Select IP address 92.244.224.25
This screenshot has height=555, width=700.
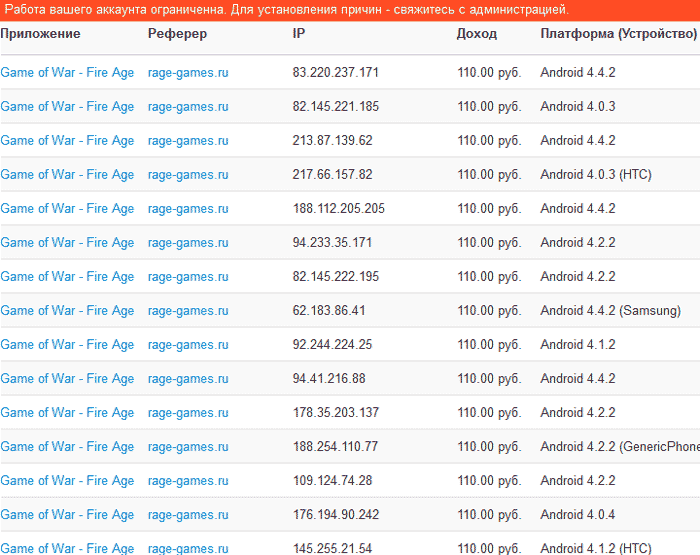coord(332,344)
